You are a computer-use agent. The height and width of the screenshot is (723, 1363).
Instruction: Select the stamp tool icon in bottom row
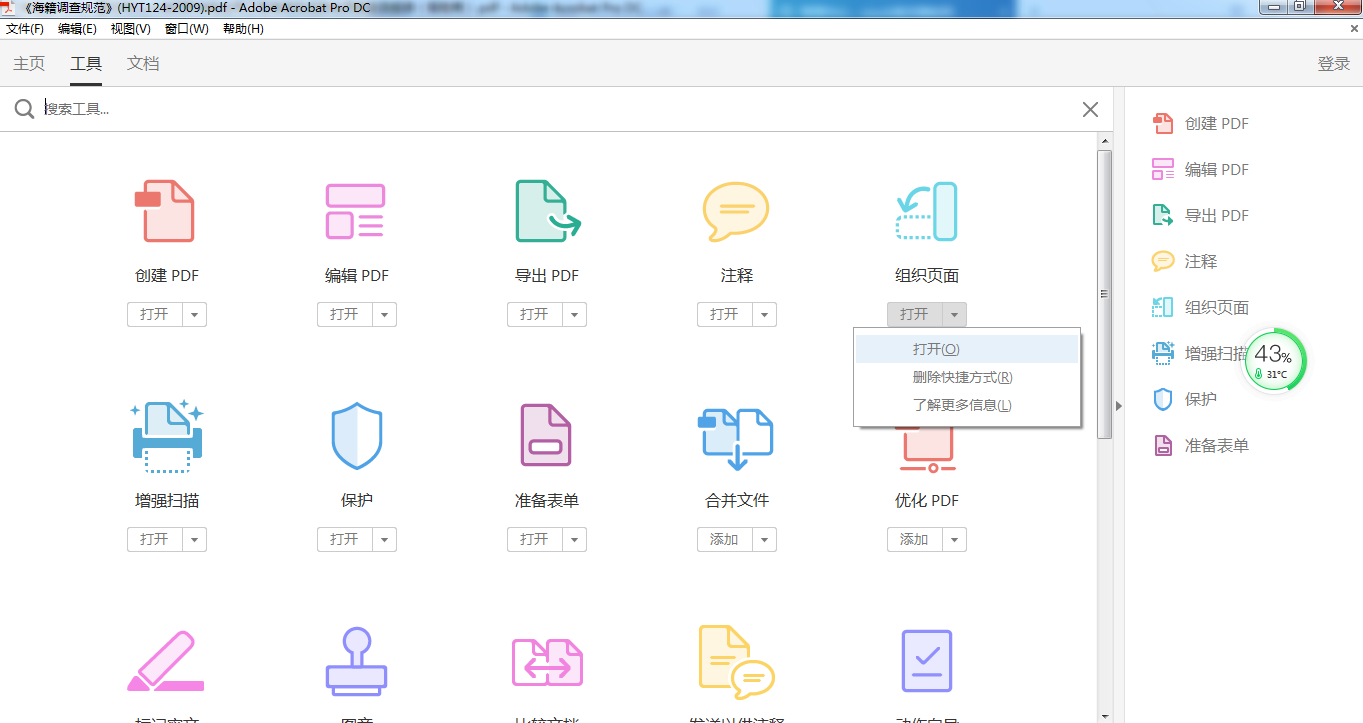(x=356, y=661)
